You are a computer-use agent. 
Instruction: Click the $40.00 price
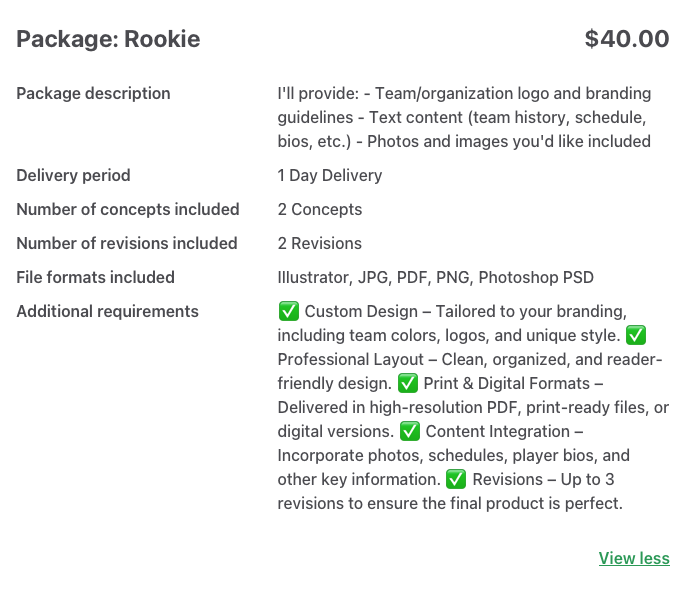pyautogui.click(x=627, y=39)
